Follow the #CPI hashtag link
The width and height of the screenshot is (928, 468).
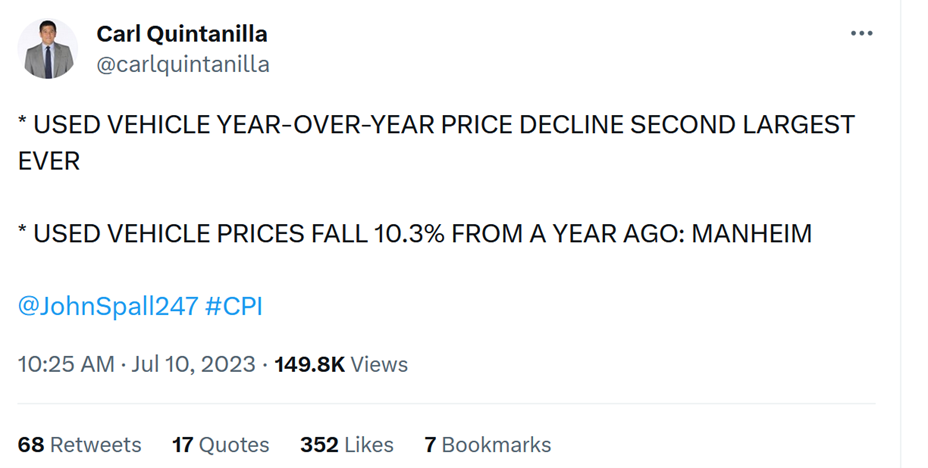point(234,306)
